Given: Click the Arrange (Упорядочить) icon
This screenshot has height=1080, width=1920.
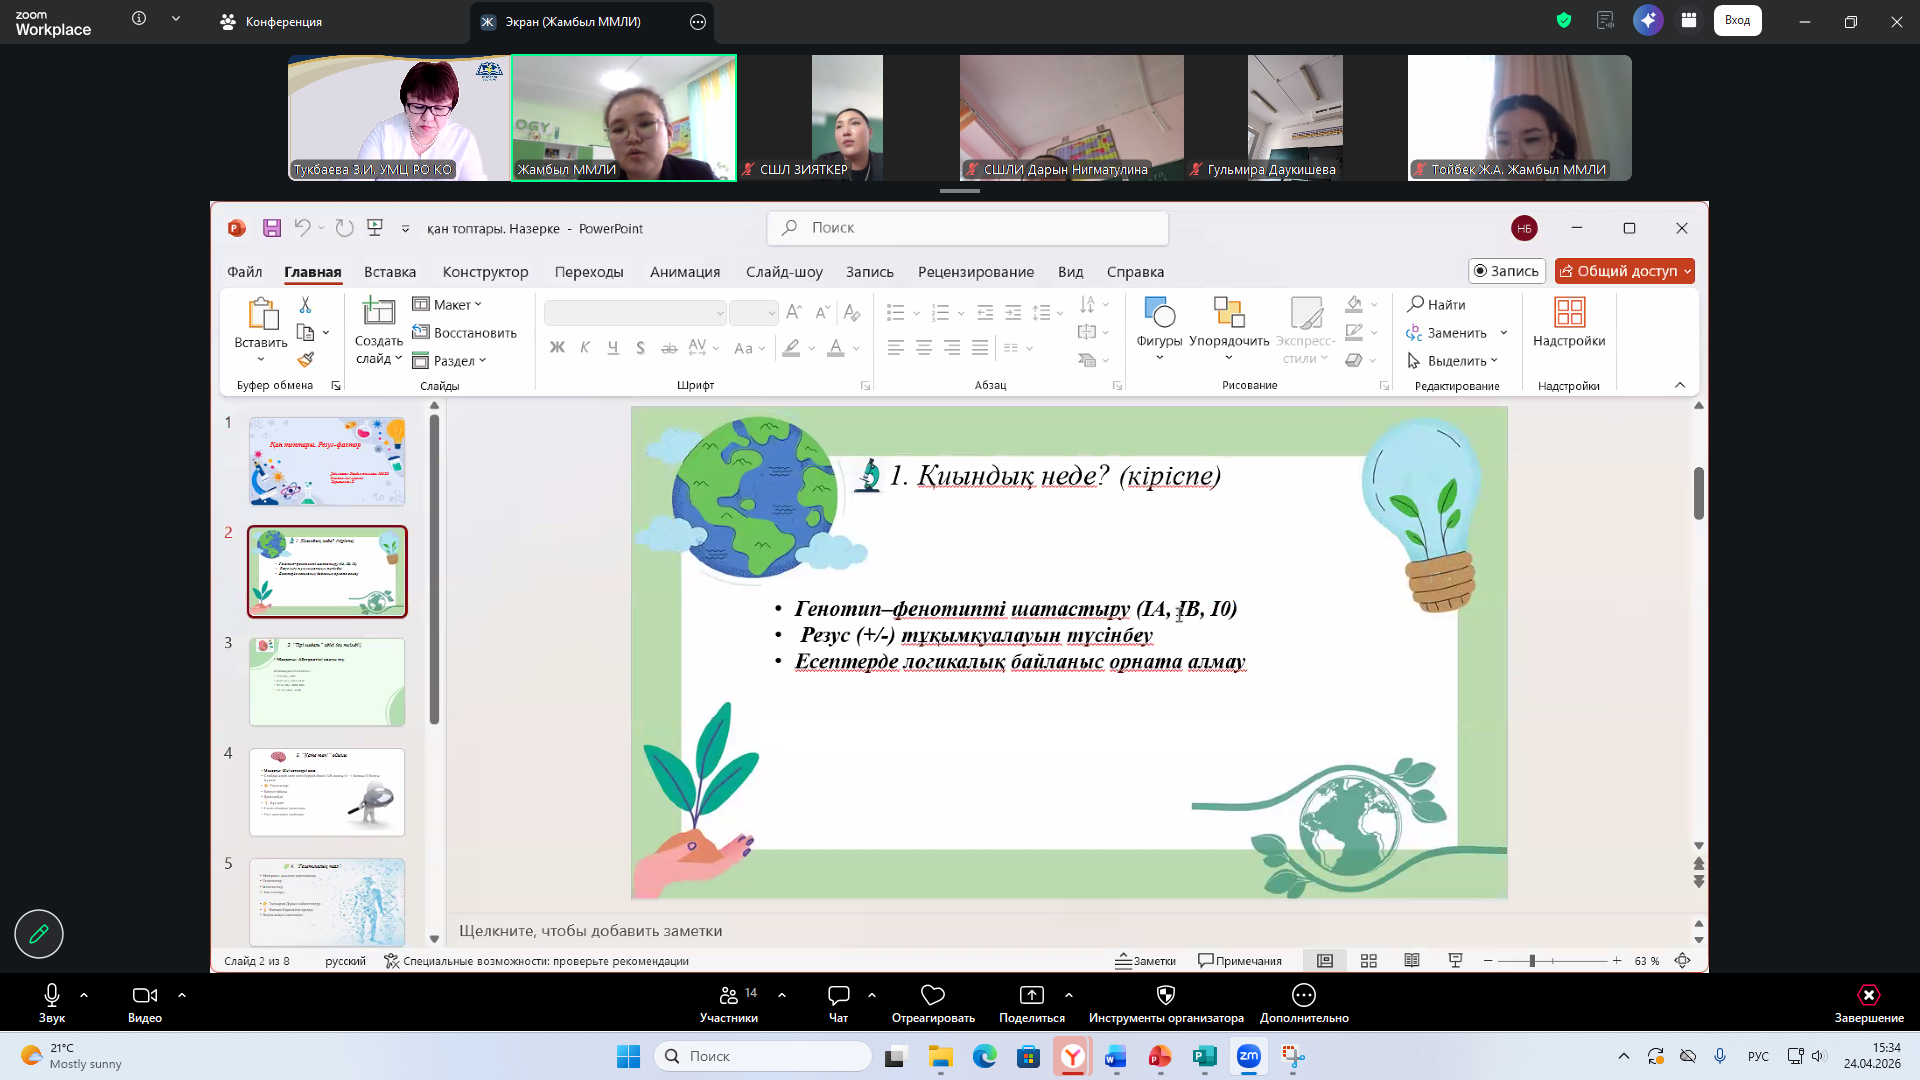Looking at the screenshot, I should coord(1228,313).
